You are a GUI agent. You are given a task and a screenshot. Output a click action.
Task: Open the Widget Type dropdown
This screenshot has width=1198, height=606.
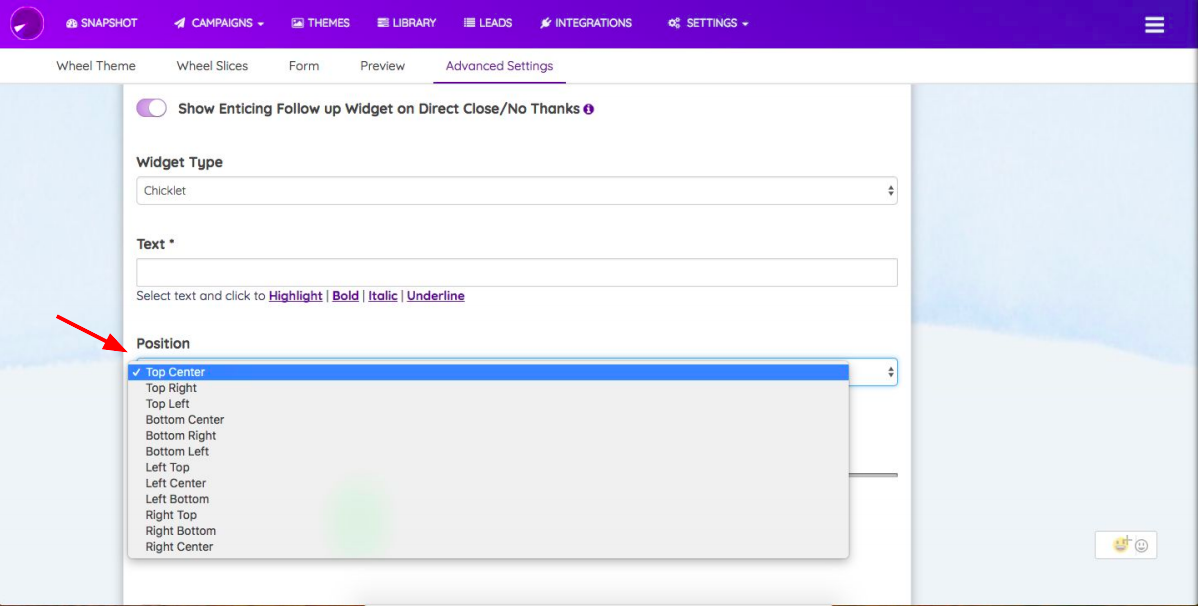516,190
